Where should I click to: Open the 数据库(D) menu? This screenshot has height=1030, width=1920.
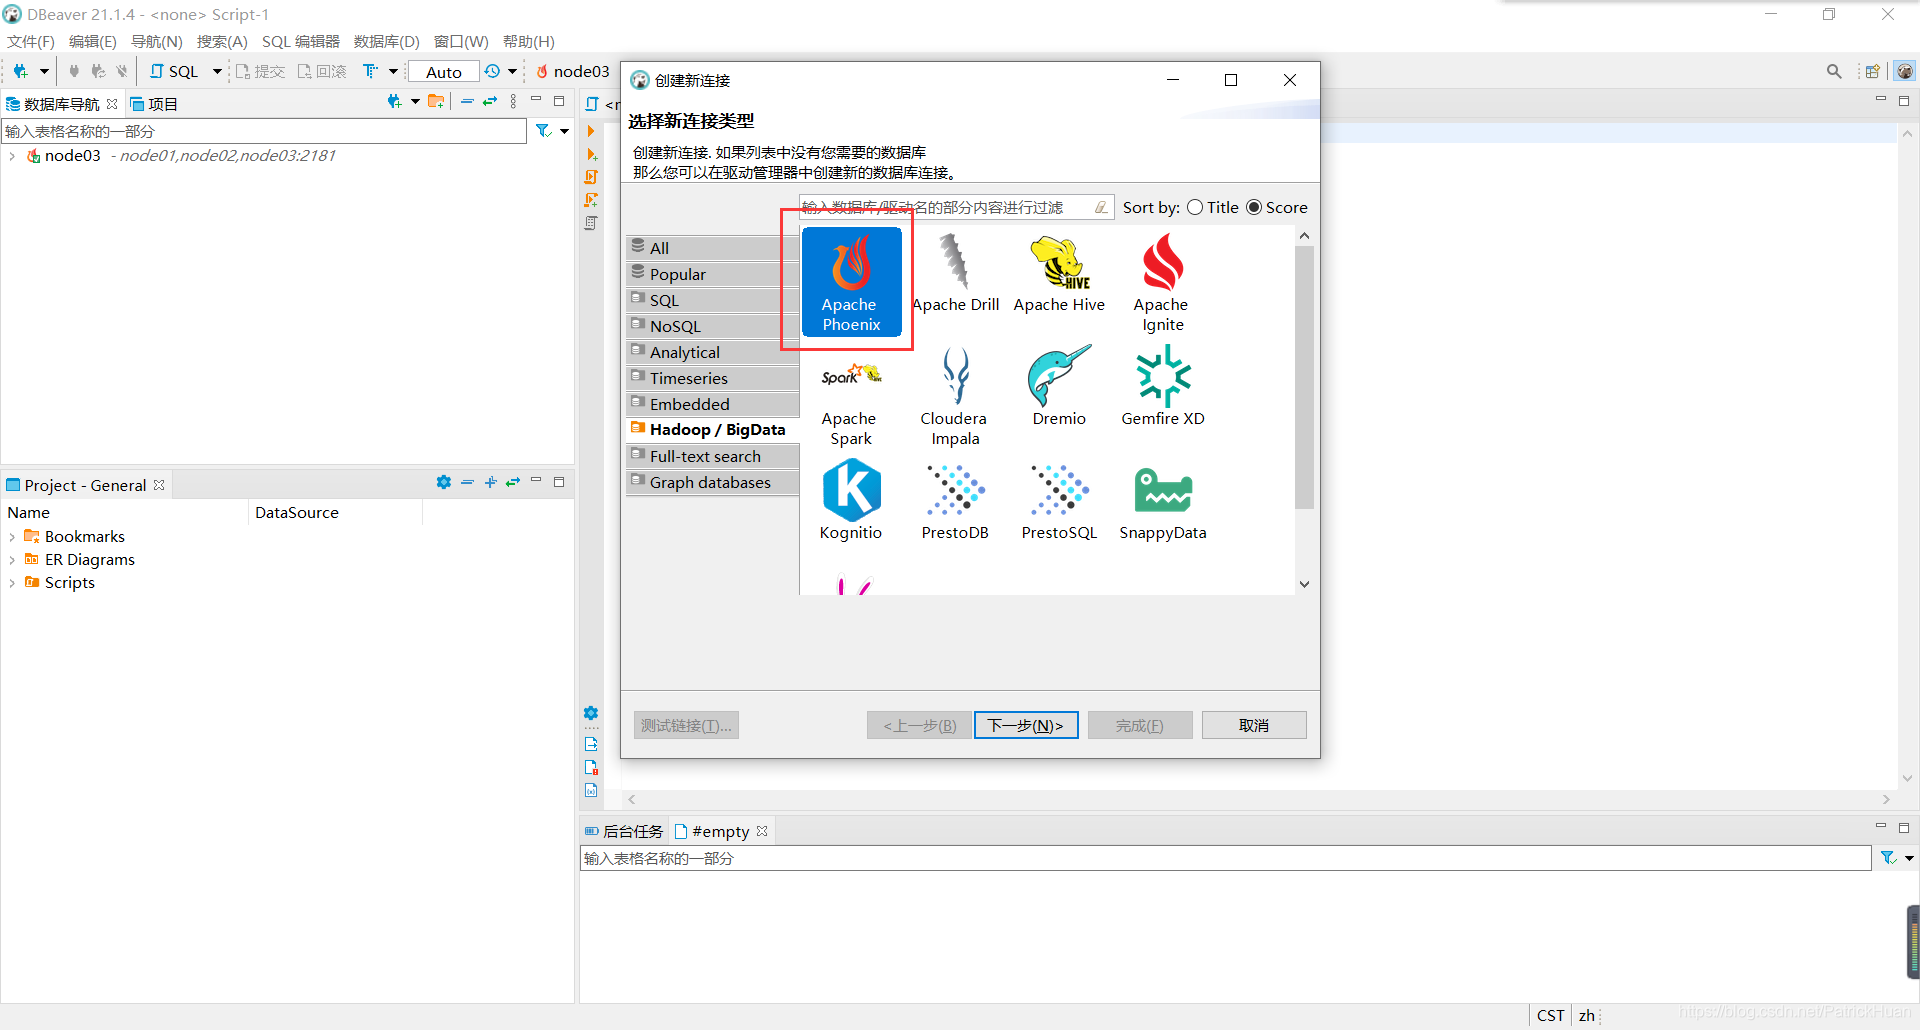coord(386,41)
